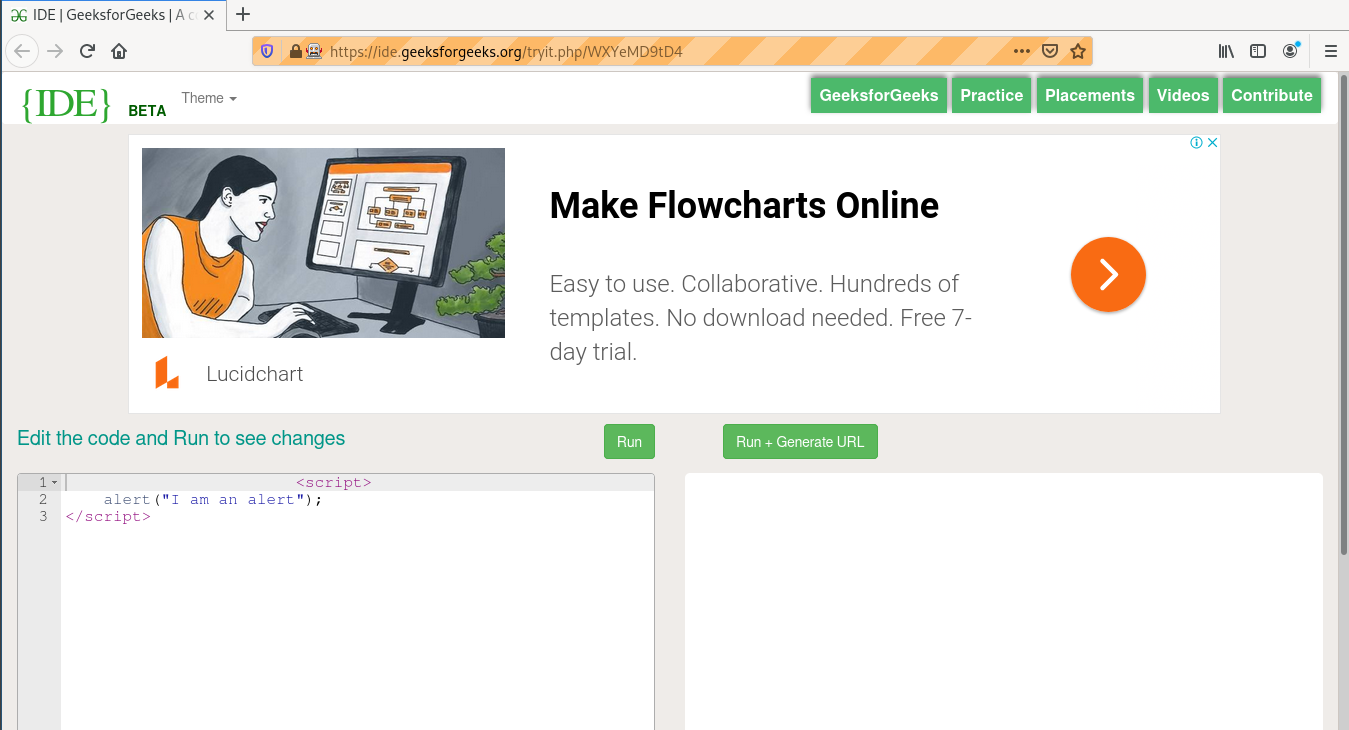Select the IDE GeeksforGeeks browser tab
Screen dimensions: 1349x730
113,15
